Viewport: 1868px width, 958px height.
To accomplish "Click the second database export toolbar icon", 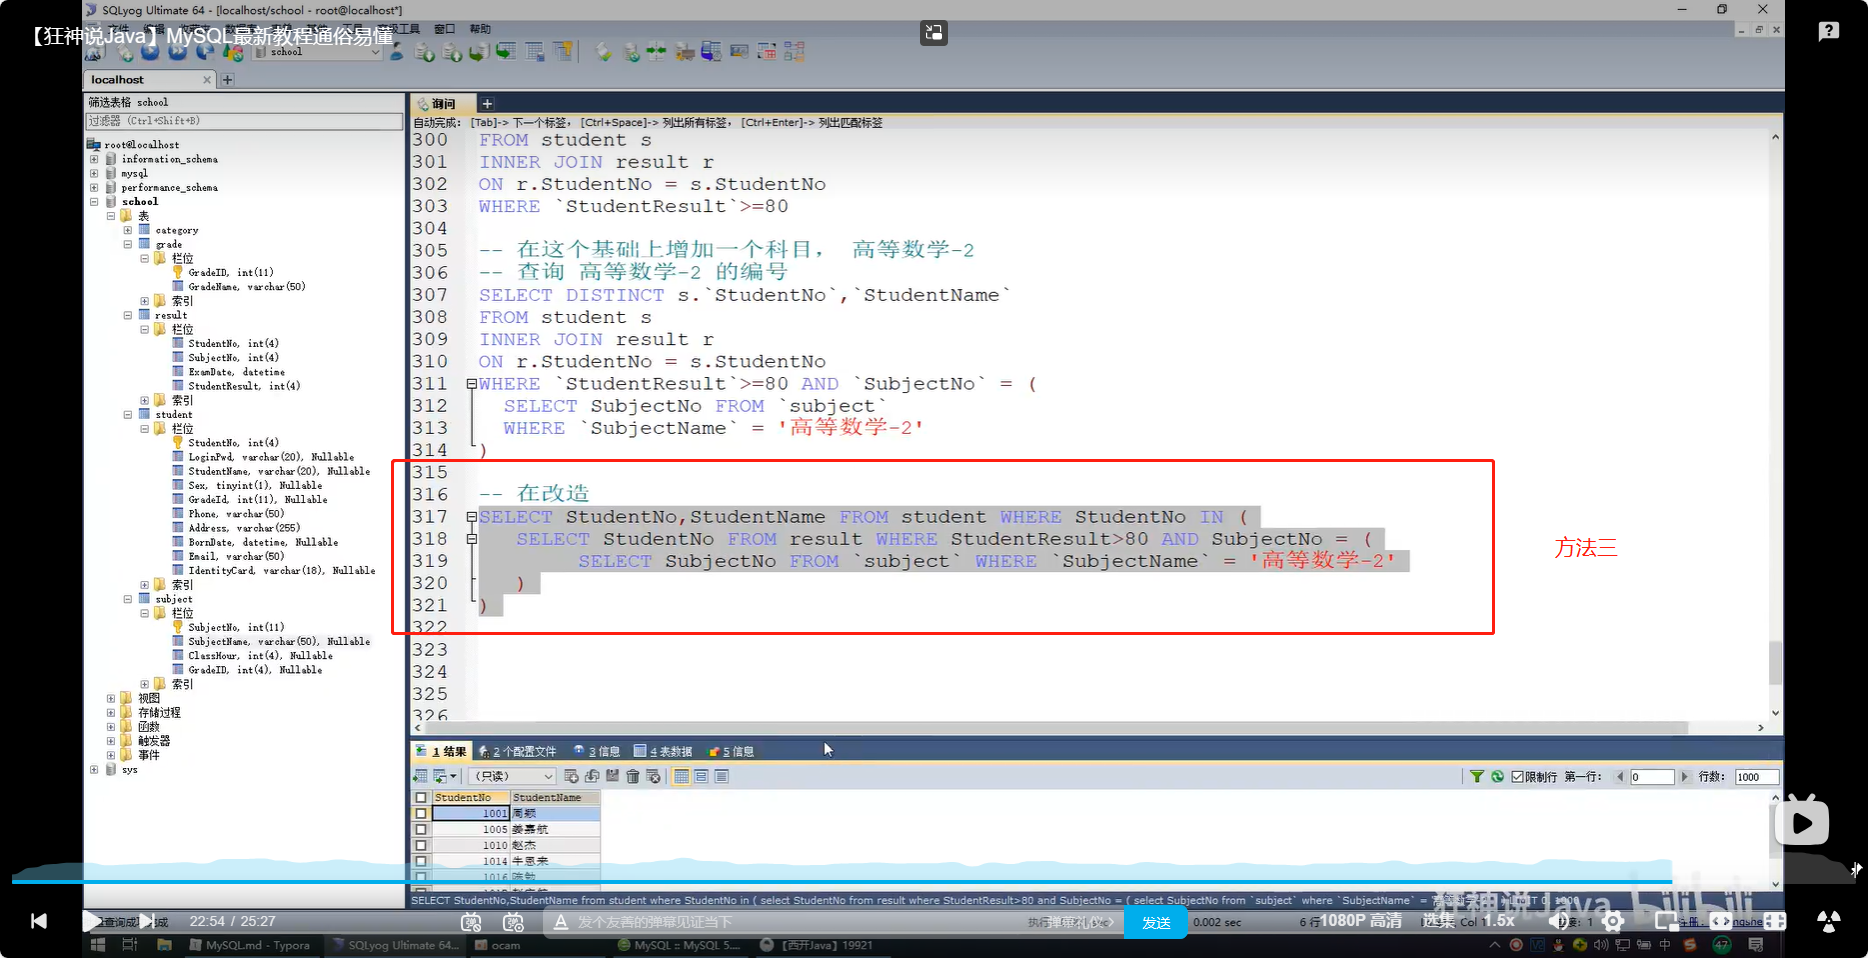I will [452, 52].
